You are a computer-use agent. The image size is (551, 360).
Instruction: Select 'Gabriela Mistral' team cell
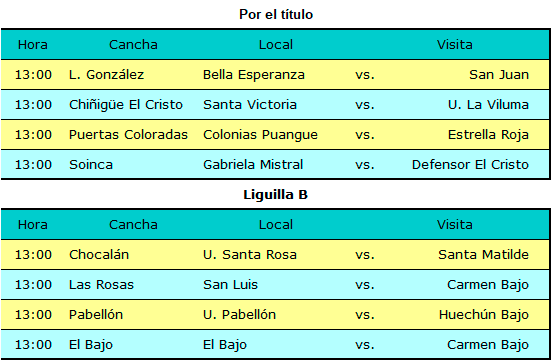click(253, 165)
